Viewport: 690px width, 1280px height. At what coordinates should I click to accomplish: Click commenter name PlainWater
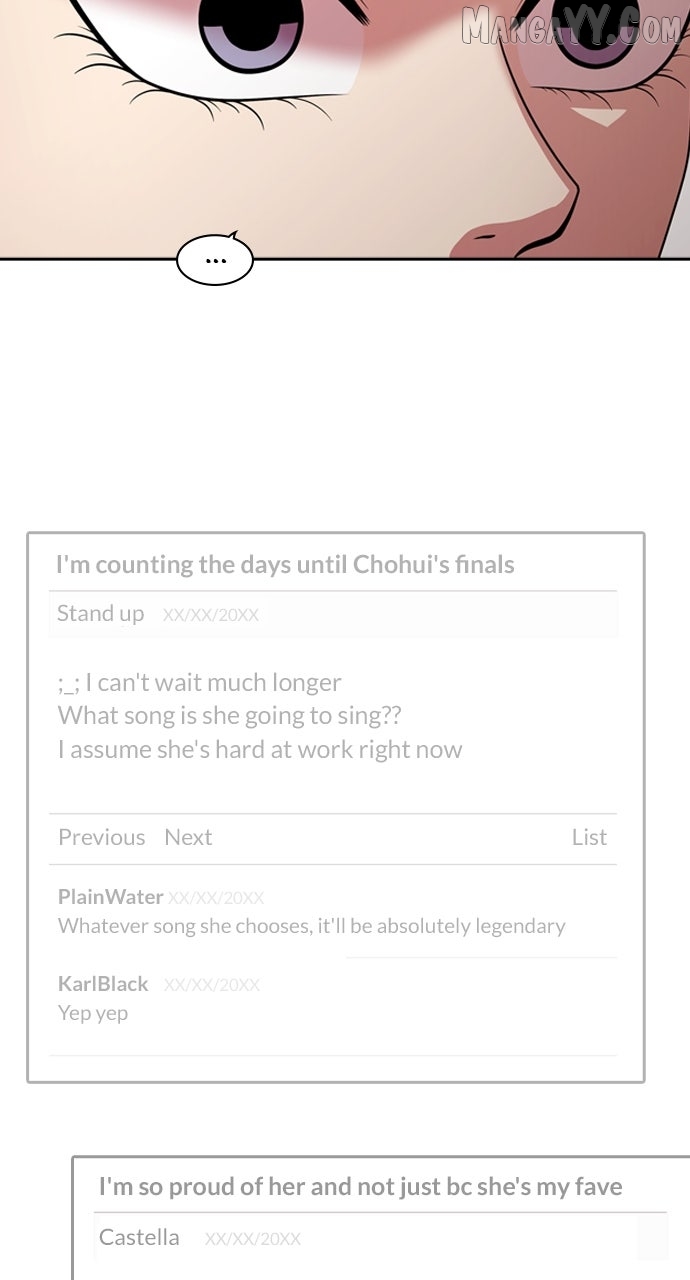(x=110, y=896)
